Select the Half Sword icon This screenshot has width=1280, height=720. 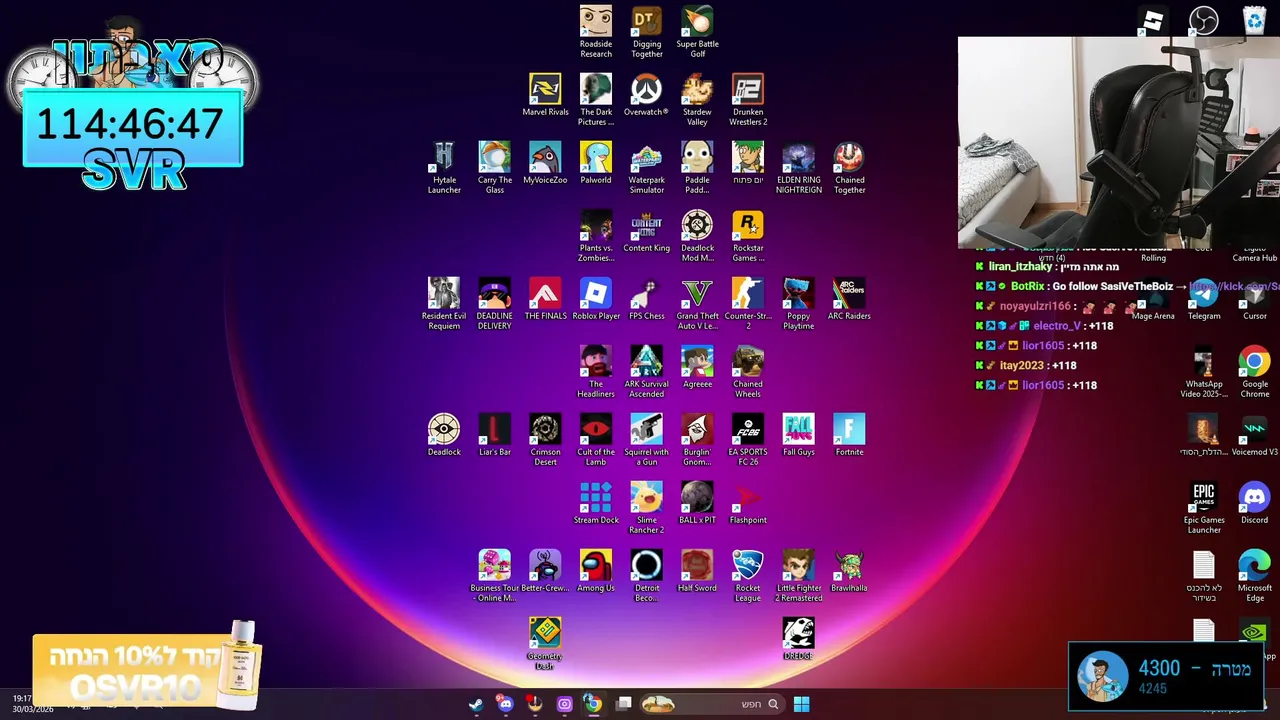pos(697,571)
